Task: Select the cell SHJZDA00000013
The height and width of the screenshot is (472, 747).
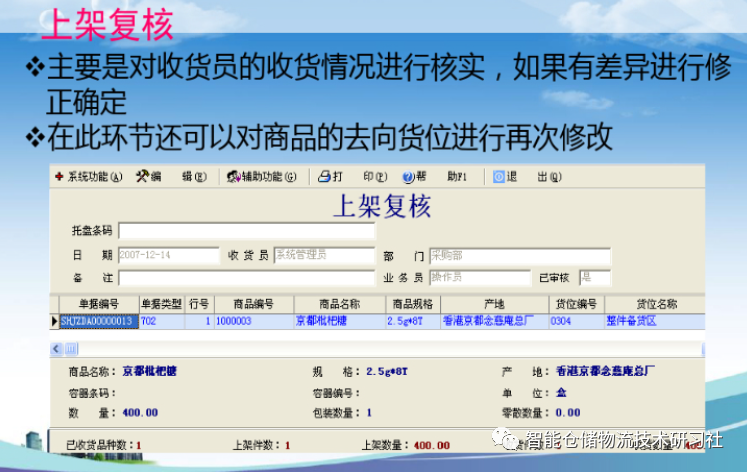Action: pyautogui.click(x=99, y=321)
